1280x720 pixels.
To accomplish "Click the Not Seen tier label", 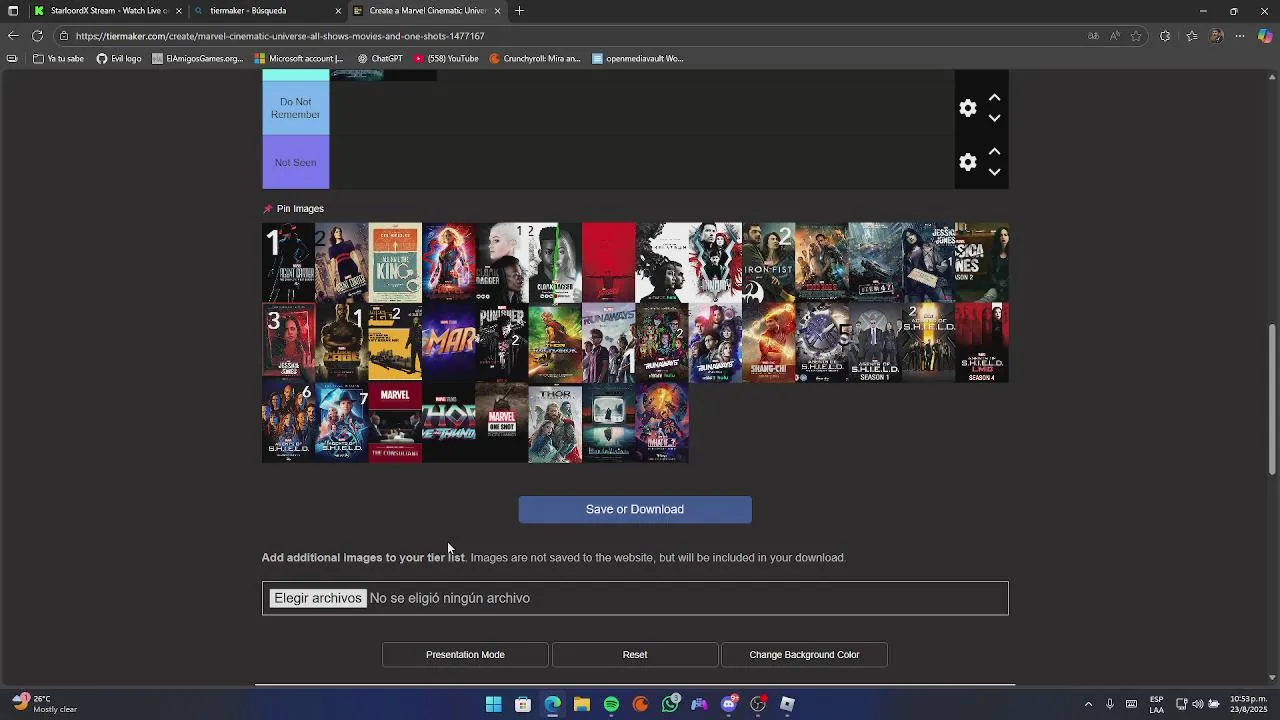I will [295, 162].
